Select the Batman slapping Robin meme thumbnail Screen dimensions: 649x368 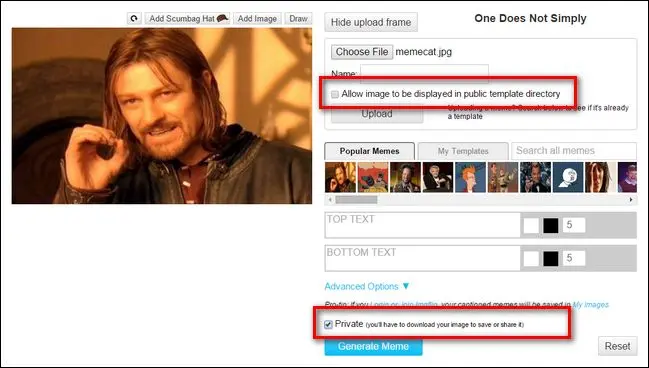tap(373, 177)
